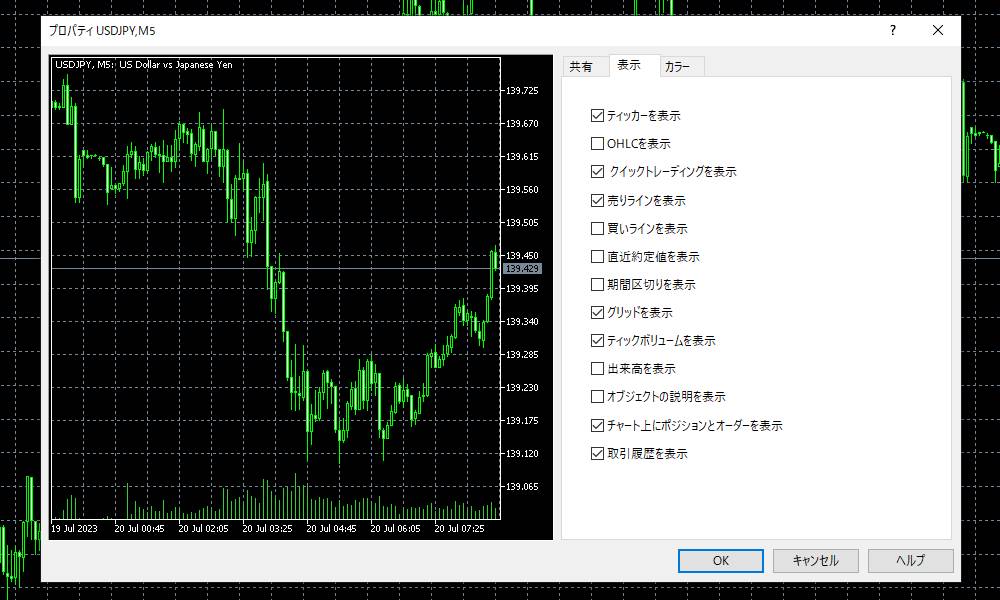Enable the OHLCを表示 option
The height and width of the screenshot is (600, 1000).
tap(598, 144)
